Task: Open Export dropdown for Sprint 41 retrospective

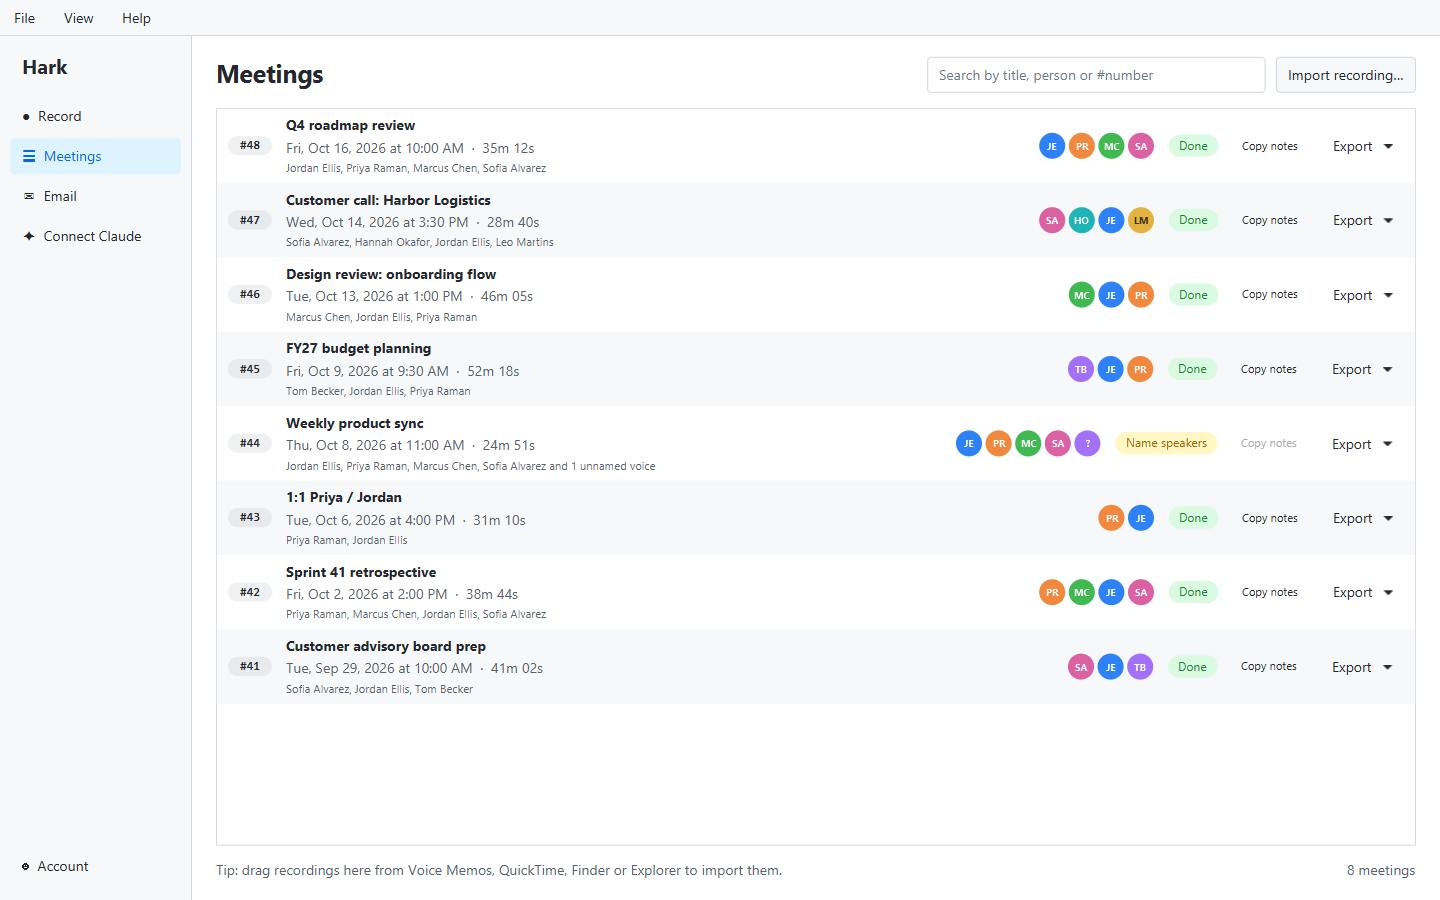Action: (1363, 592)
